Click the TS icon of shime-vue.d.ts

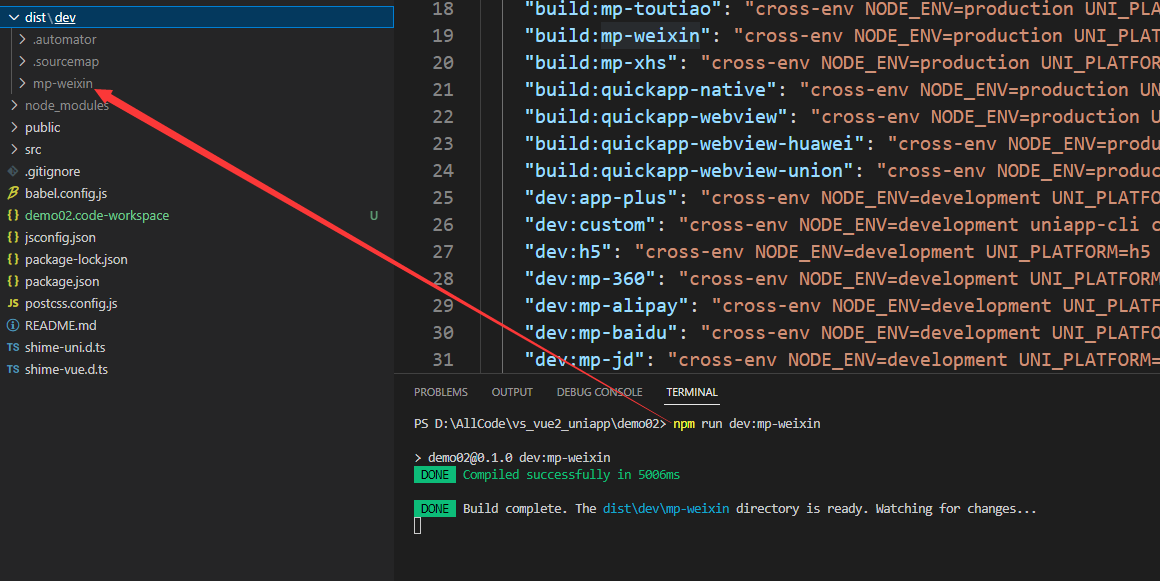[13, 369]
